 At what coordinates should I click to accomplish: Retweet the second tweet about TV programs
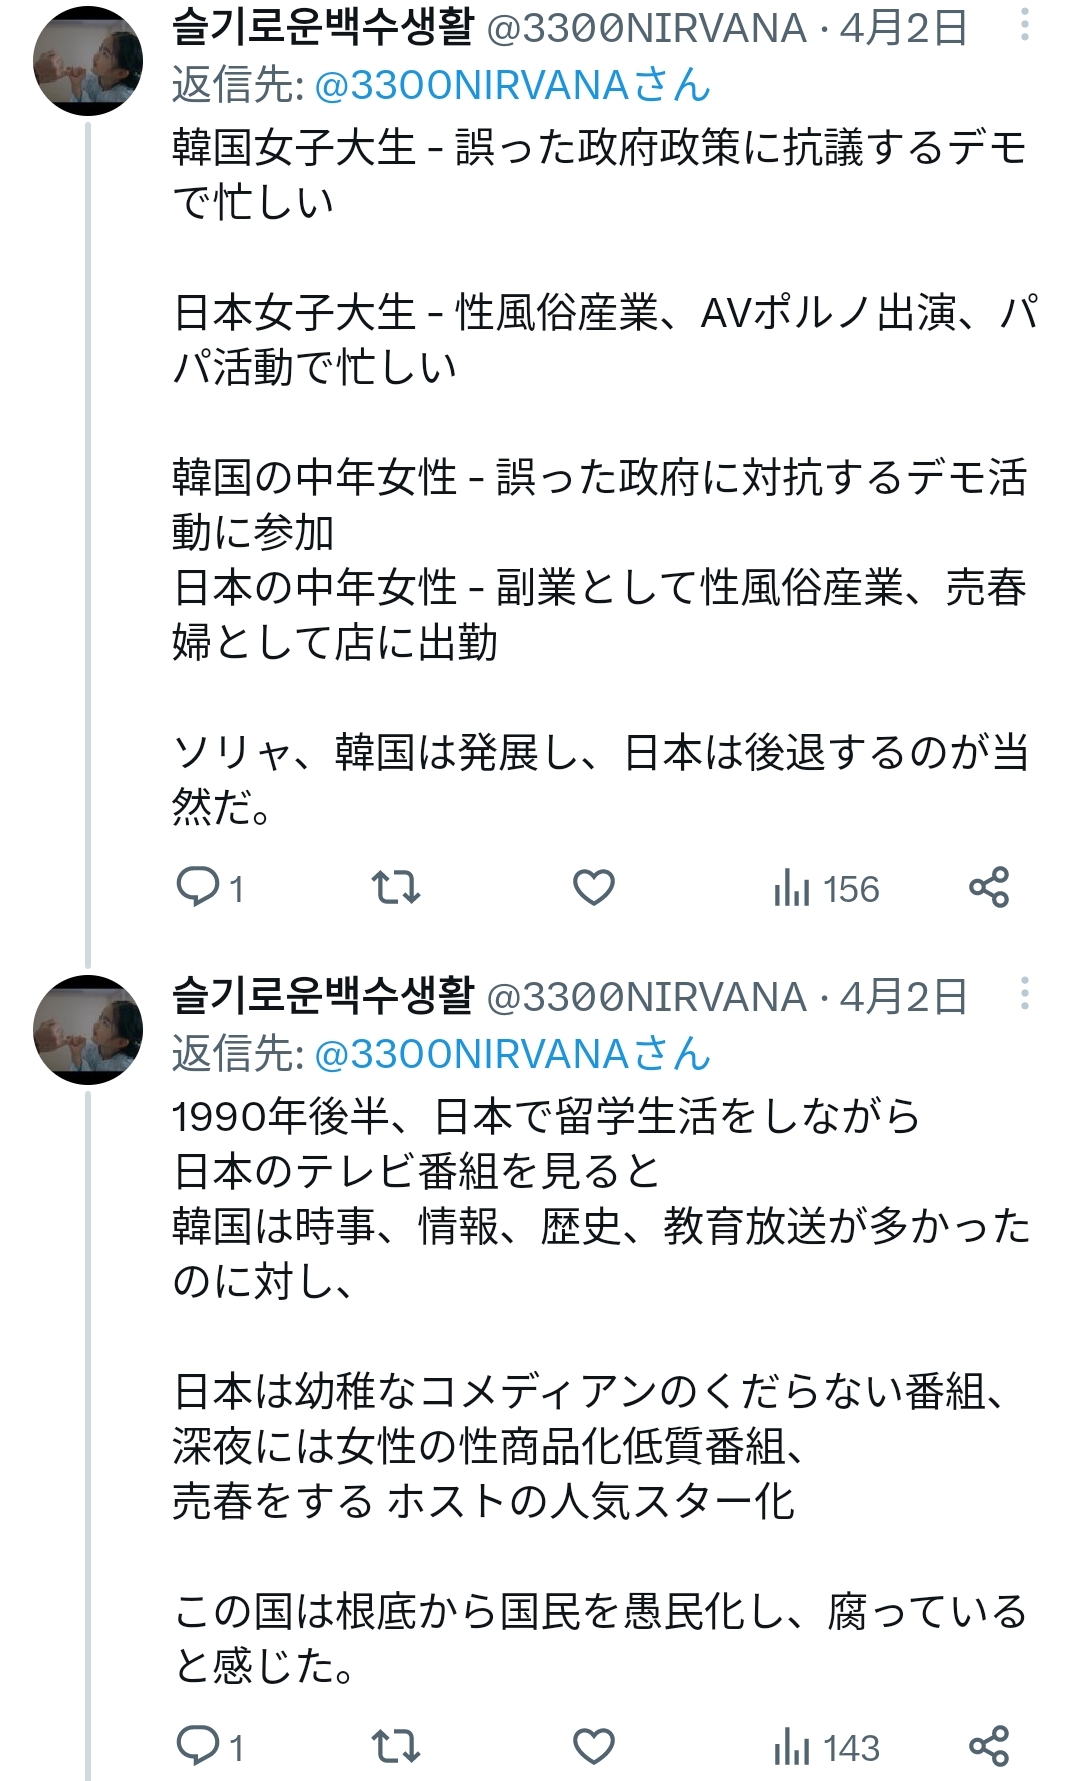pyautogui.click(x=395, y=1746)
